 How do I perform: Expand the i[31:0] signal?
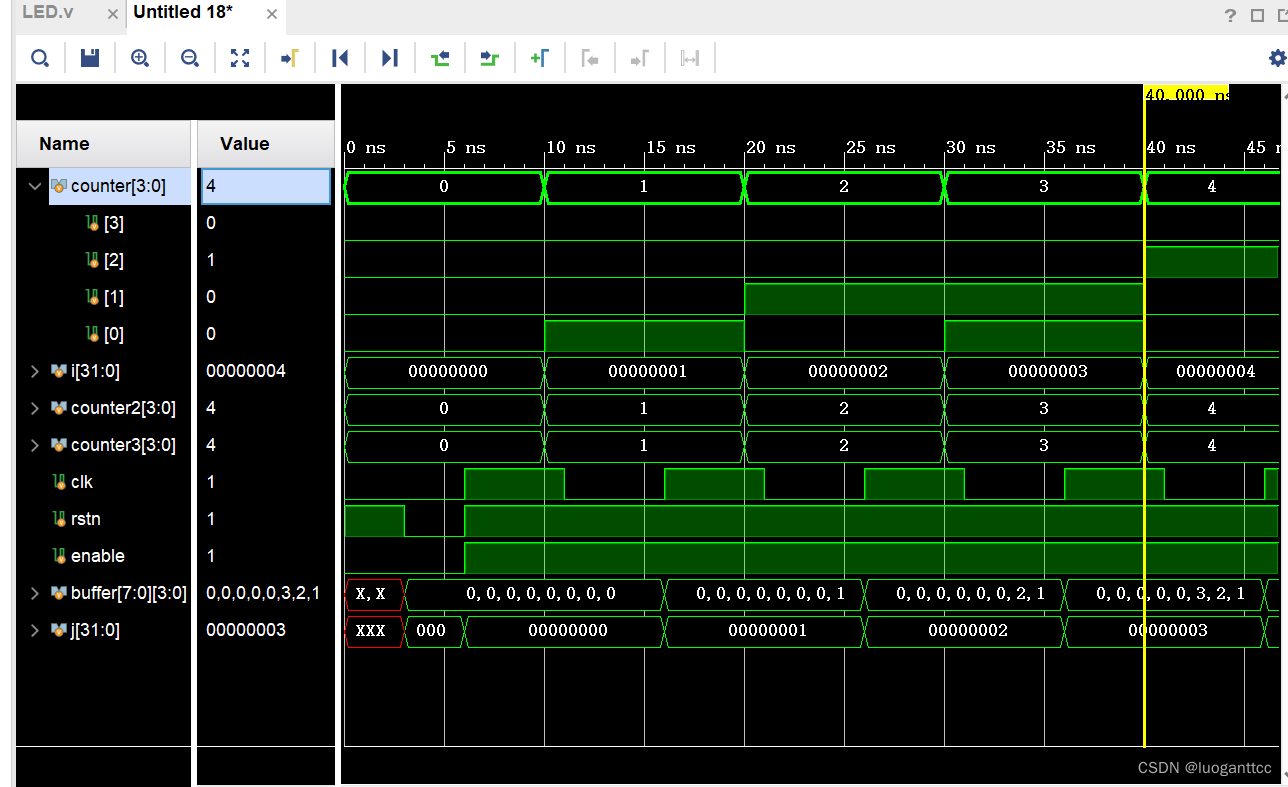(x=36, y=371)
